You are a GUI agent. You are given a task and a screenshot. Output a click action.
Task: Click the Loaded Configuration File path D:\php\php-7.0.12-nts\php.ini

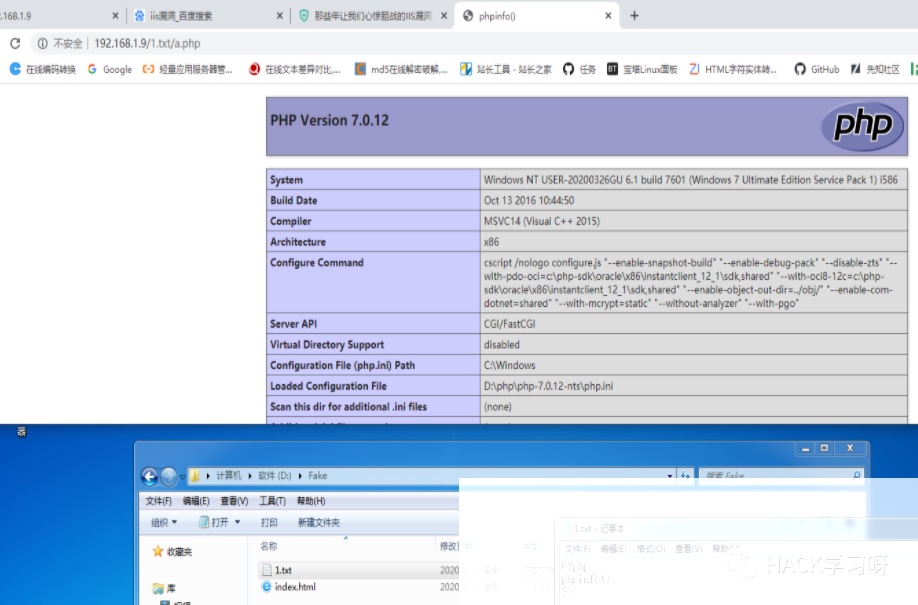coord(549,386)
